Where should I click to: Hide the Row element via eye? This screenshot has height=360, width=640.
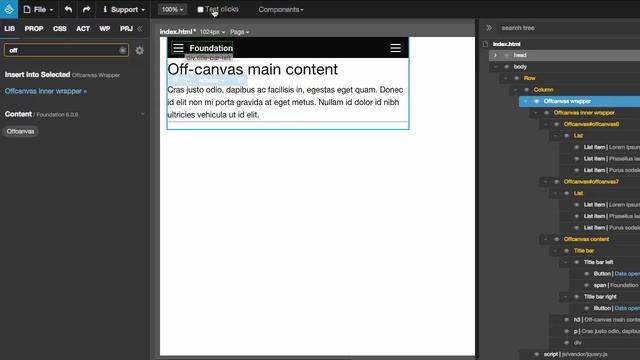517,78
